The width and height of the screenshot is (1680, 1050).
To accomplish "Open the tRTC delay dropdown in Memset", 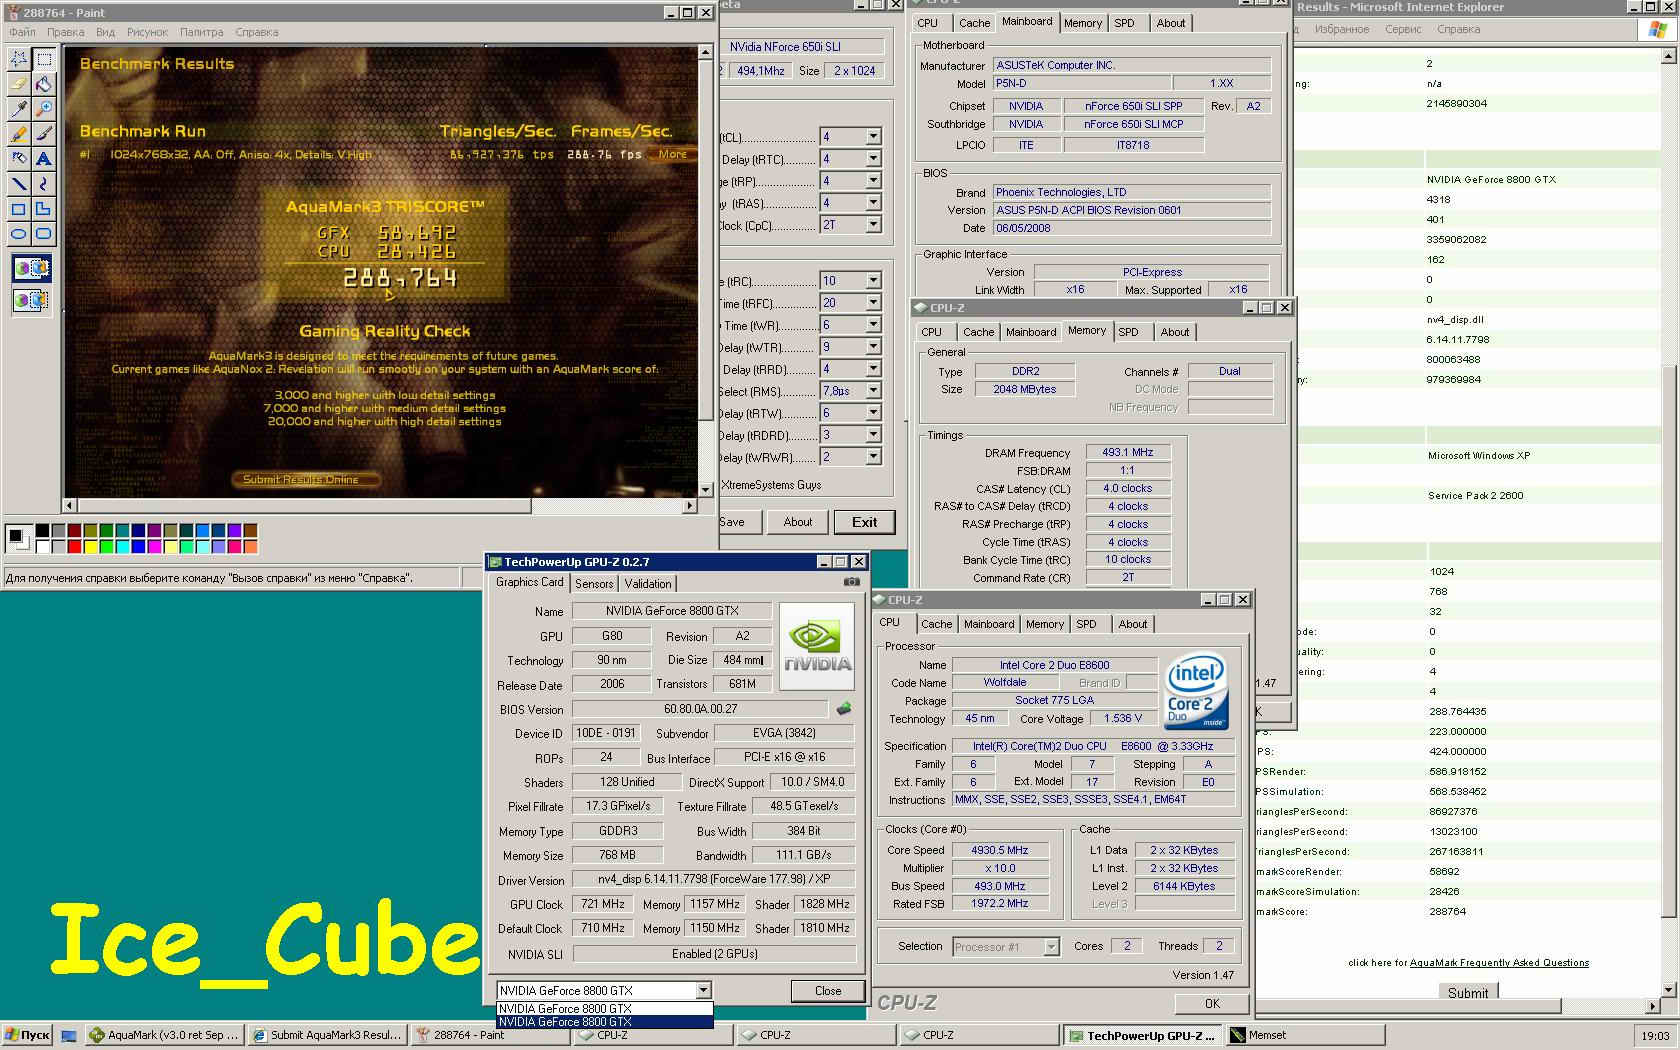I will click(x=874, y=159).
